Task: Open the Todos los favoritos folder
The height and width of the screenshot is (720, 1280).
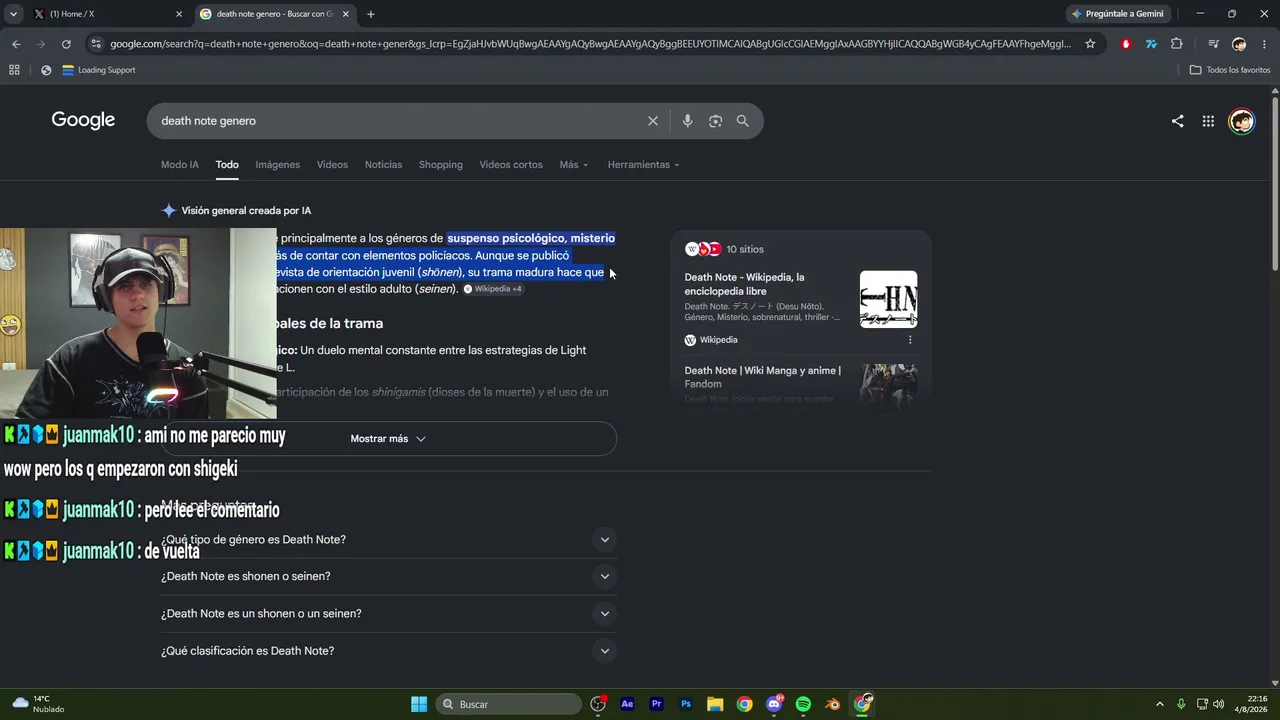Action: point(1230,70)
